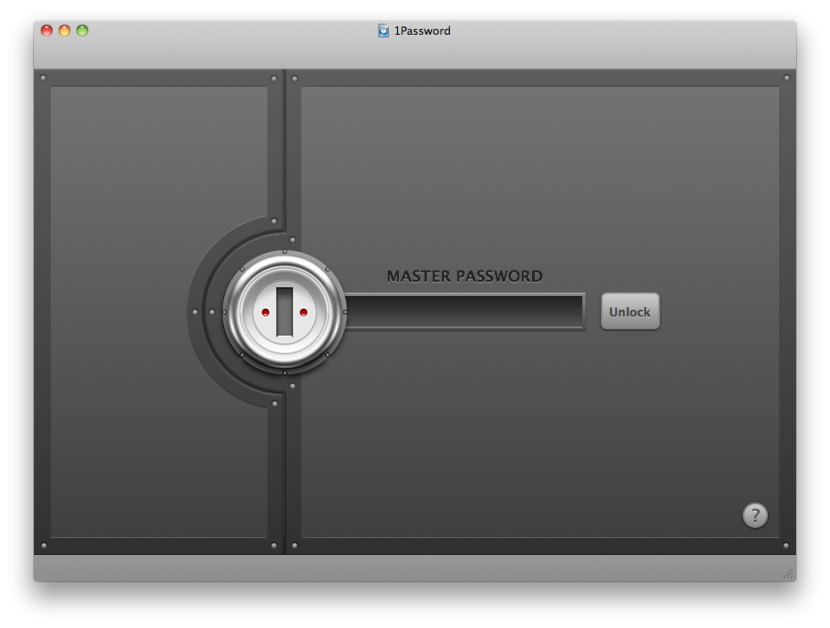Click the 1Password window title text
The height and width of the screenshot is (628, 830).
(x=422, y=31)
